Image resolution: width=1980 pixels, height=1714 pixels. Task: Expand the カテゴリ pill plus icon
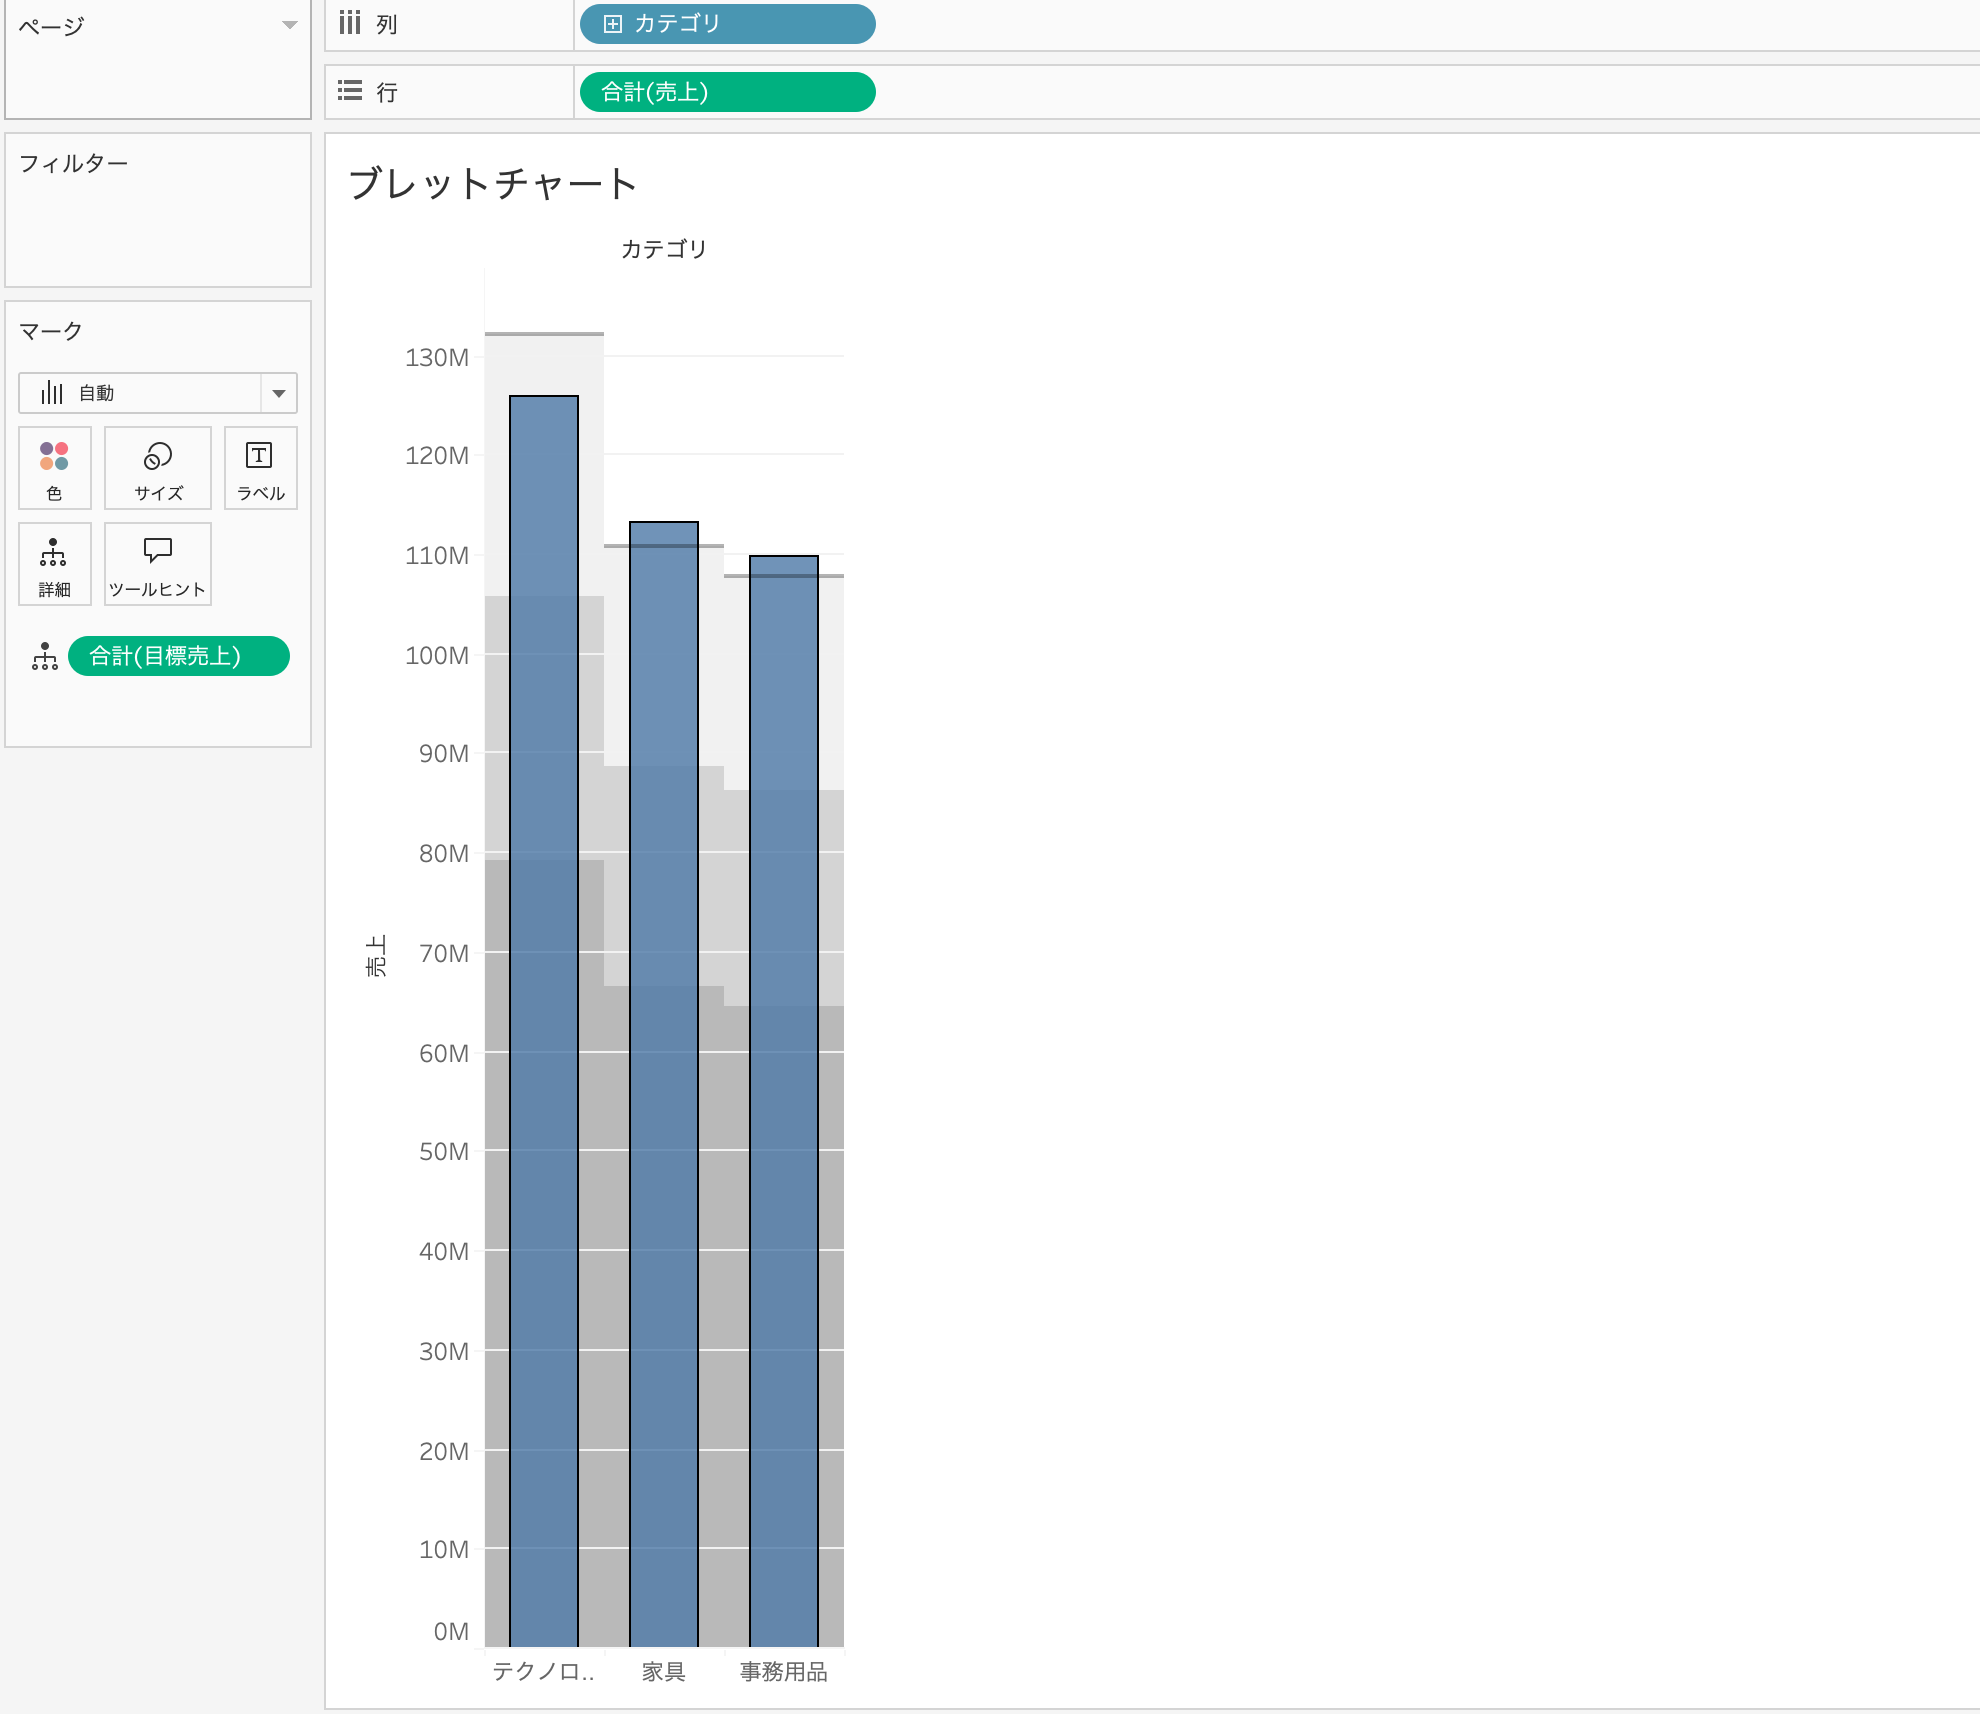(x=613, y=24)
